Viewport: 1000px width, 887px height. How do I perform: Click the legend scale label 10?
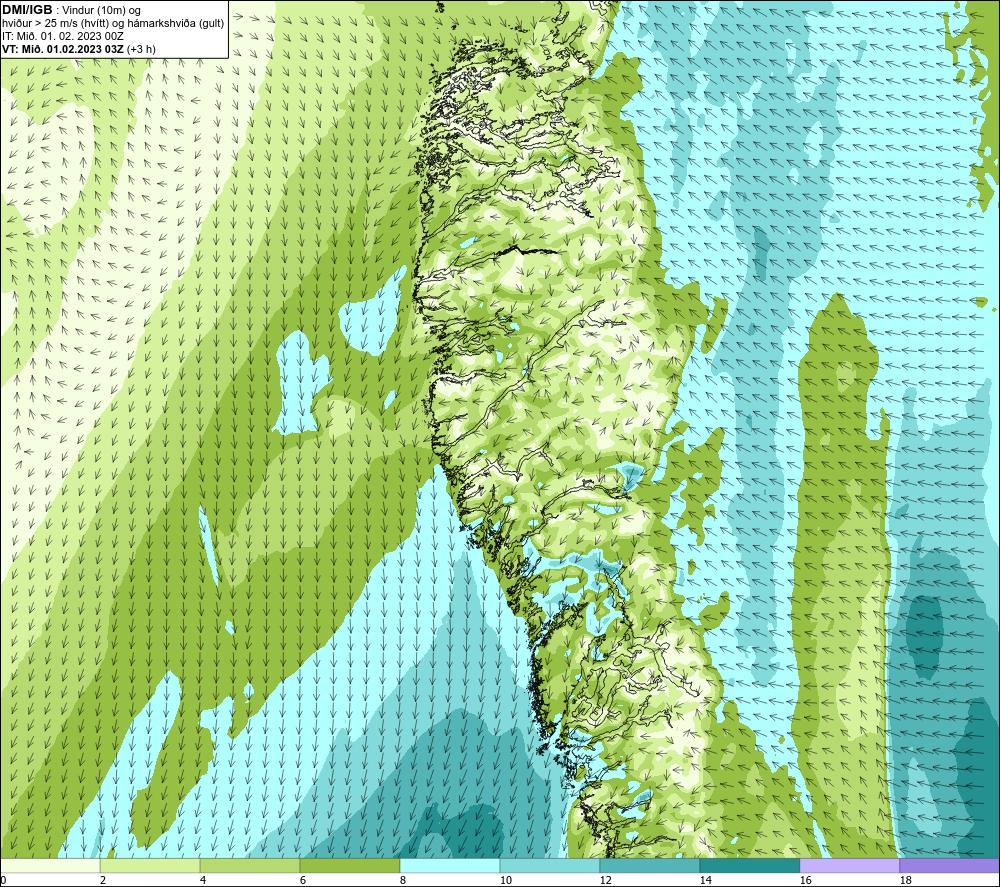(x=505, y=881)
